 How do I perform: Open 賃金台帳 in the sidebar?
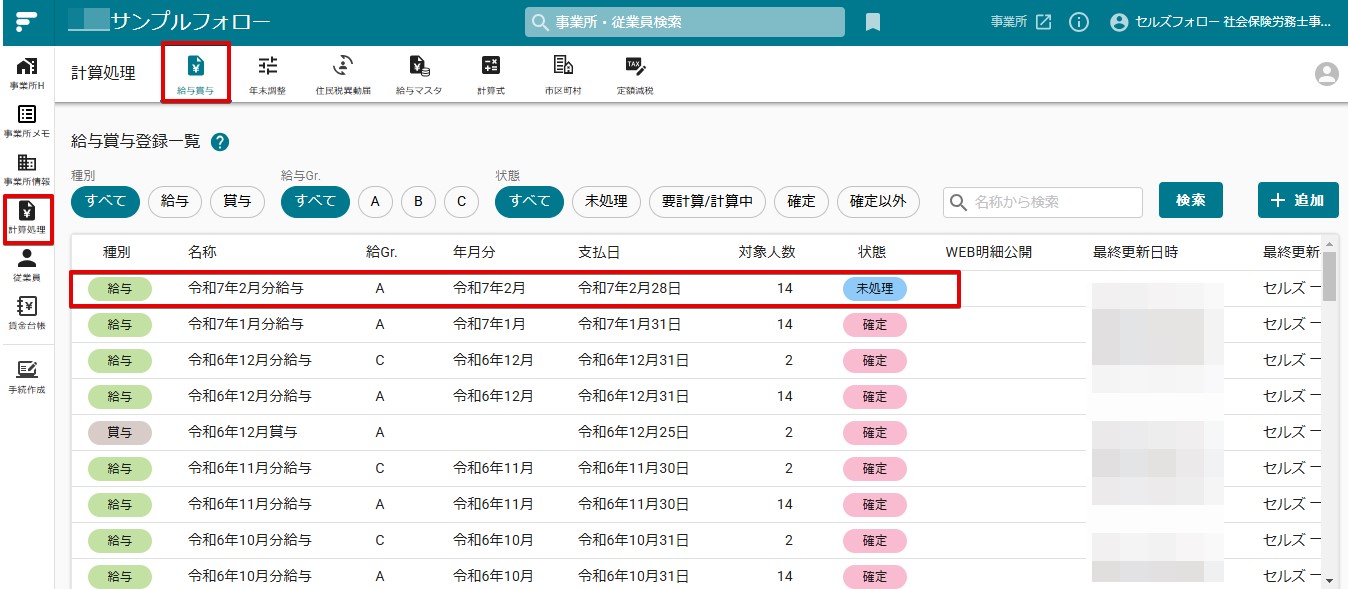[27, 313]
